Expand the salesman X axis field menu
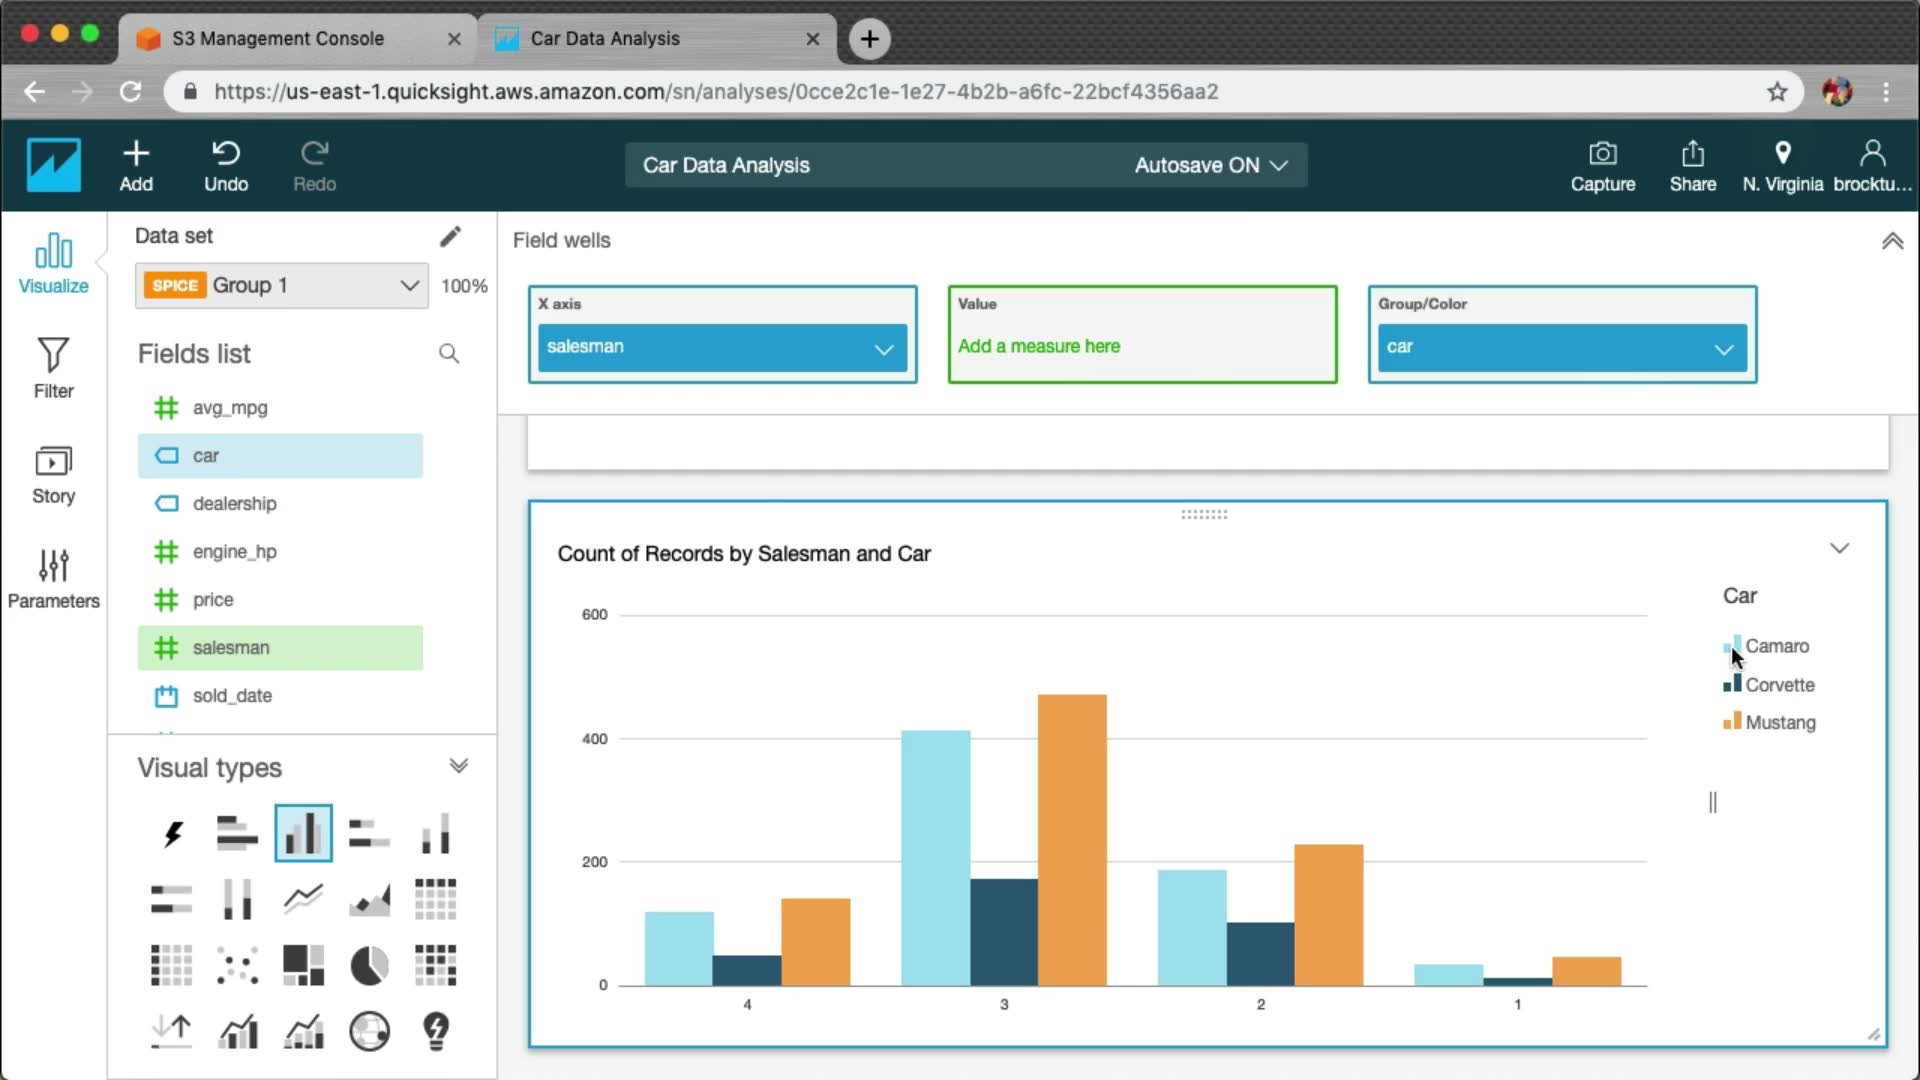This screenshot has height=1080, width=1920. pyautogui.click(x=883, y=349)
